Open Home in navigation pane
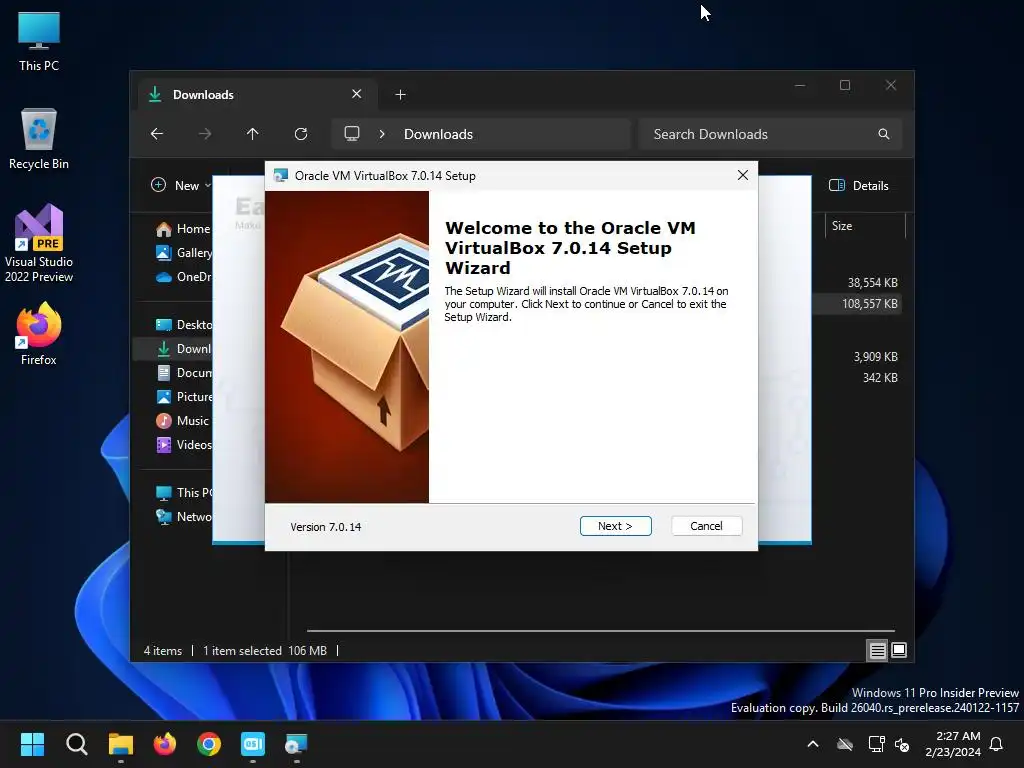The image size is (1024, 768). pos(184,229)
